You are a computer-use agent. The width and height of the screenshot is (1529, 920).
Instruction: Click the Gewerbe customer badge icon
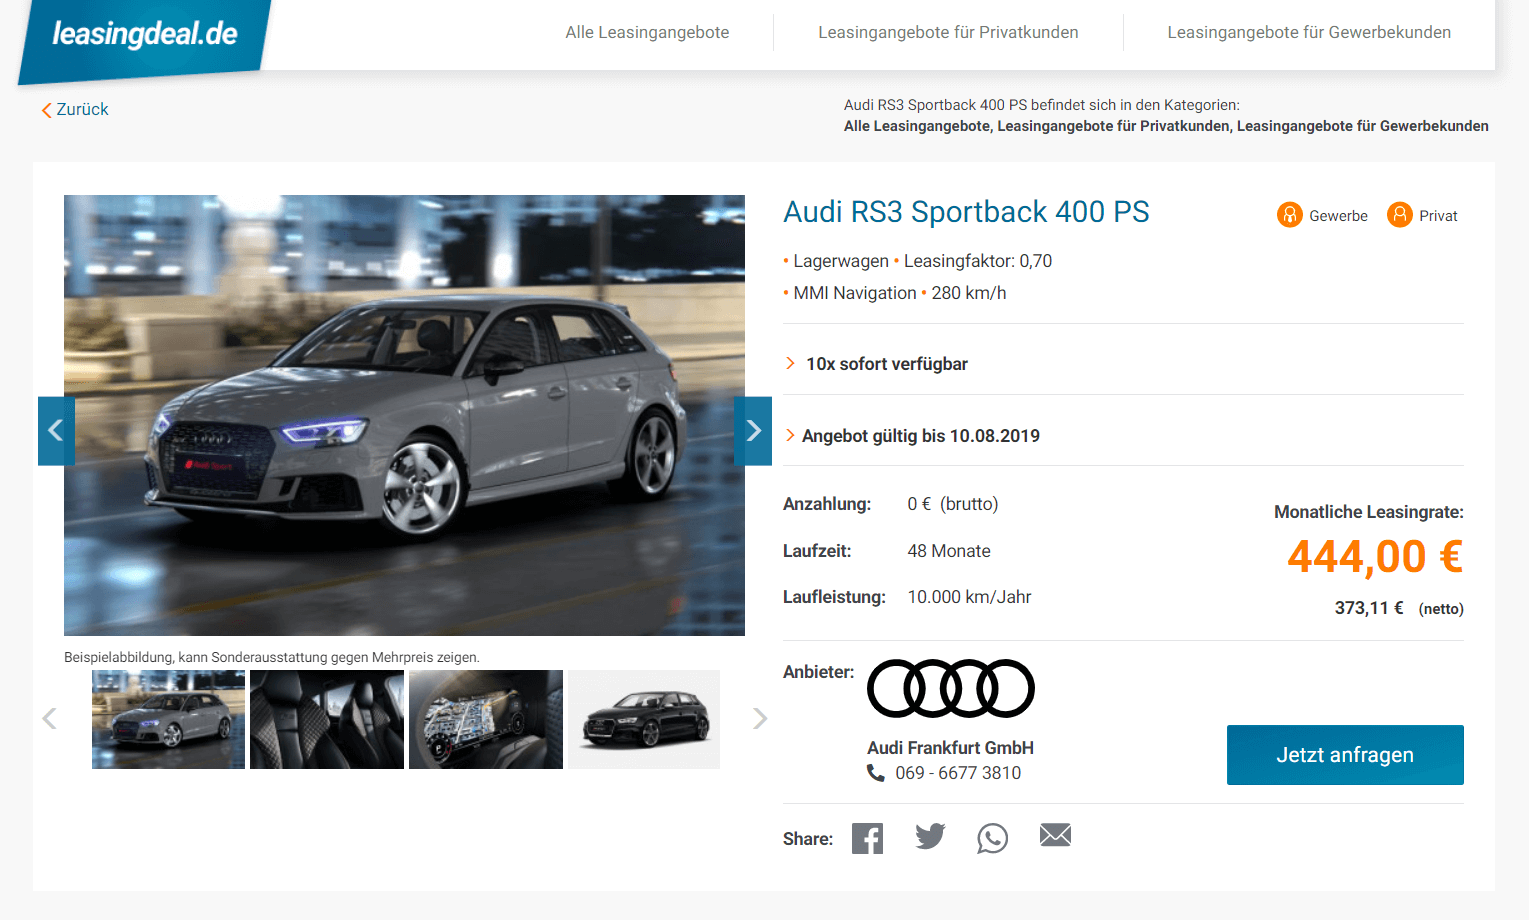[x=1290, y=215]
